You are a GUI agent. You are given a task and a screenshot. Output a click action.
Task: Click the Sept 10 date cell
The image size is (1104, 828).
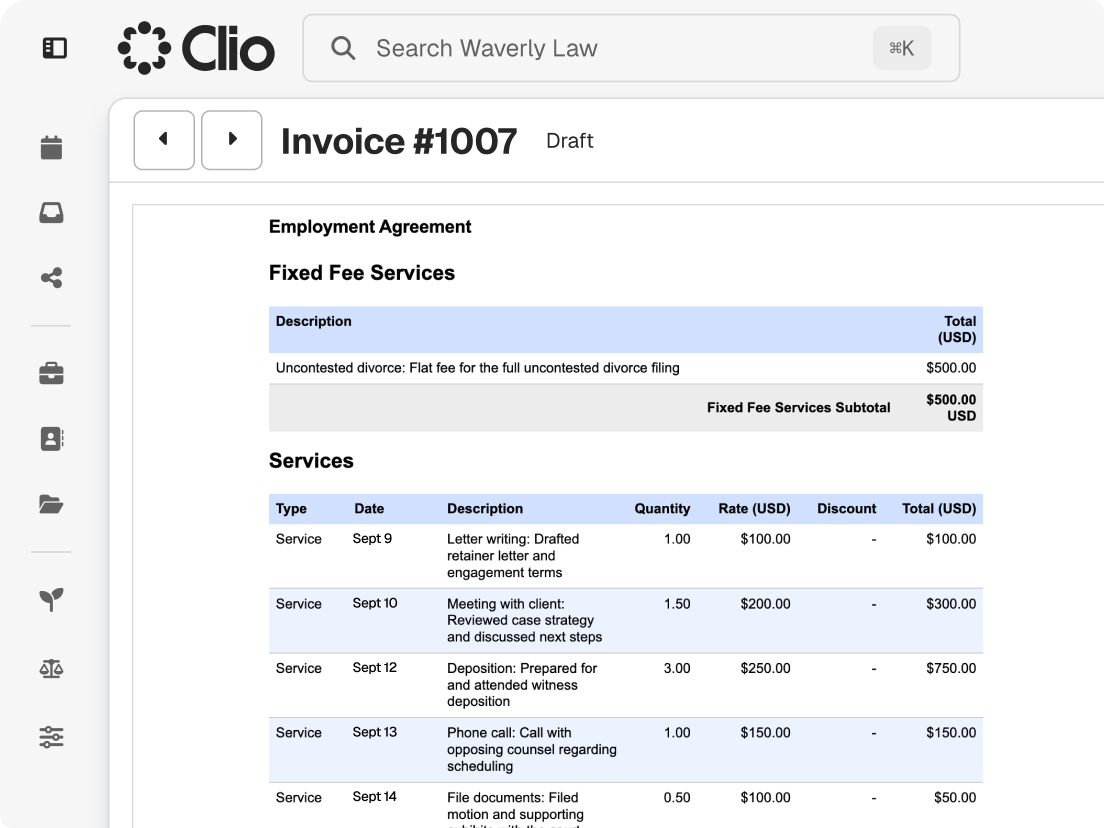[375, 603]
